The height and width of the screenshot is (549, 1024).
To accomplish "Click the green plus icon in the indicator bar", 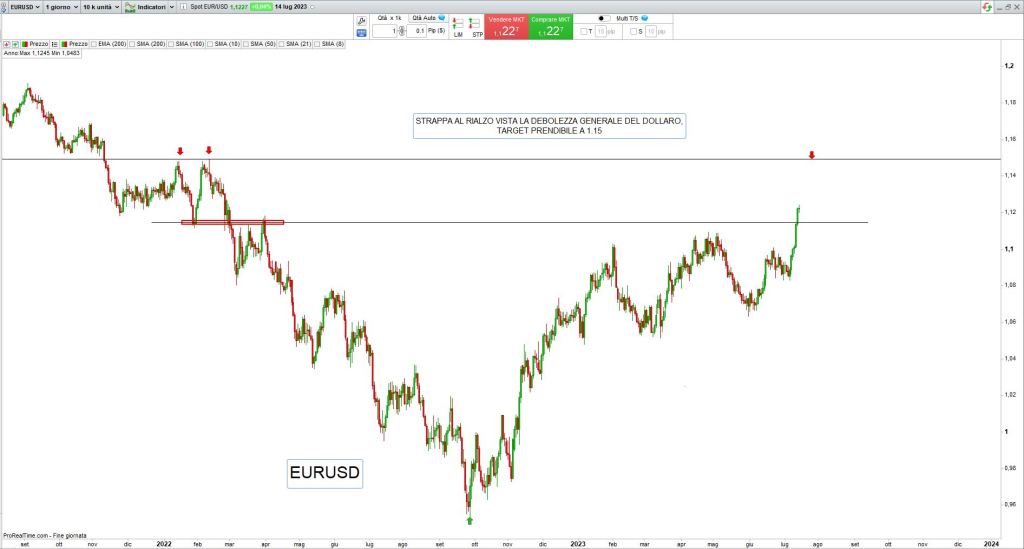I will pos(15,44).
